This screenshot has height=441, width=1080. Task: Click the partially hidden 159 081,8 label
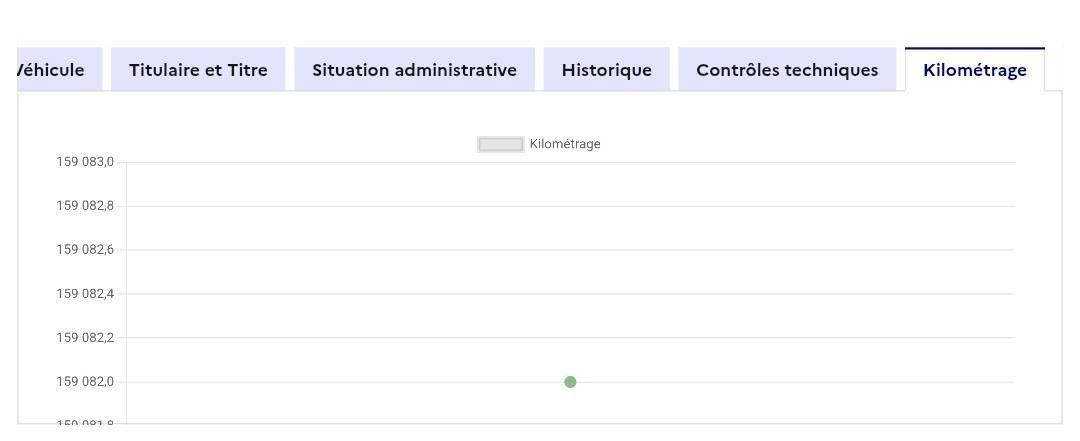pyautogui.click(x=85, y=423)
